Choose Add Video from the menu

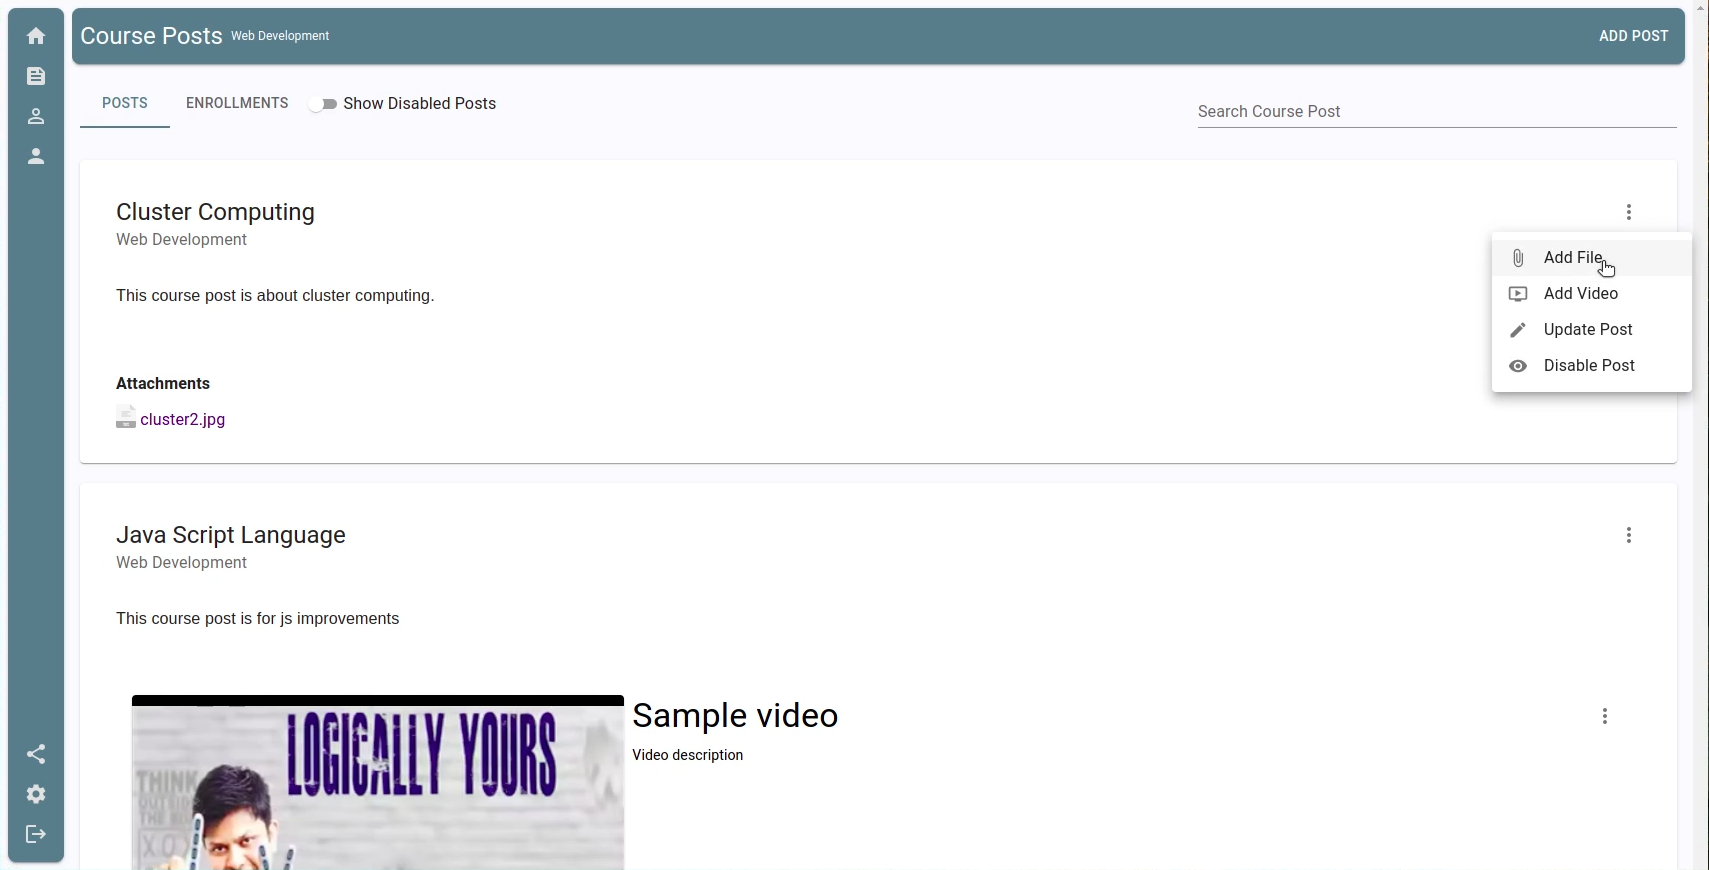click(x=1592, y=294)
